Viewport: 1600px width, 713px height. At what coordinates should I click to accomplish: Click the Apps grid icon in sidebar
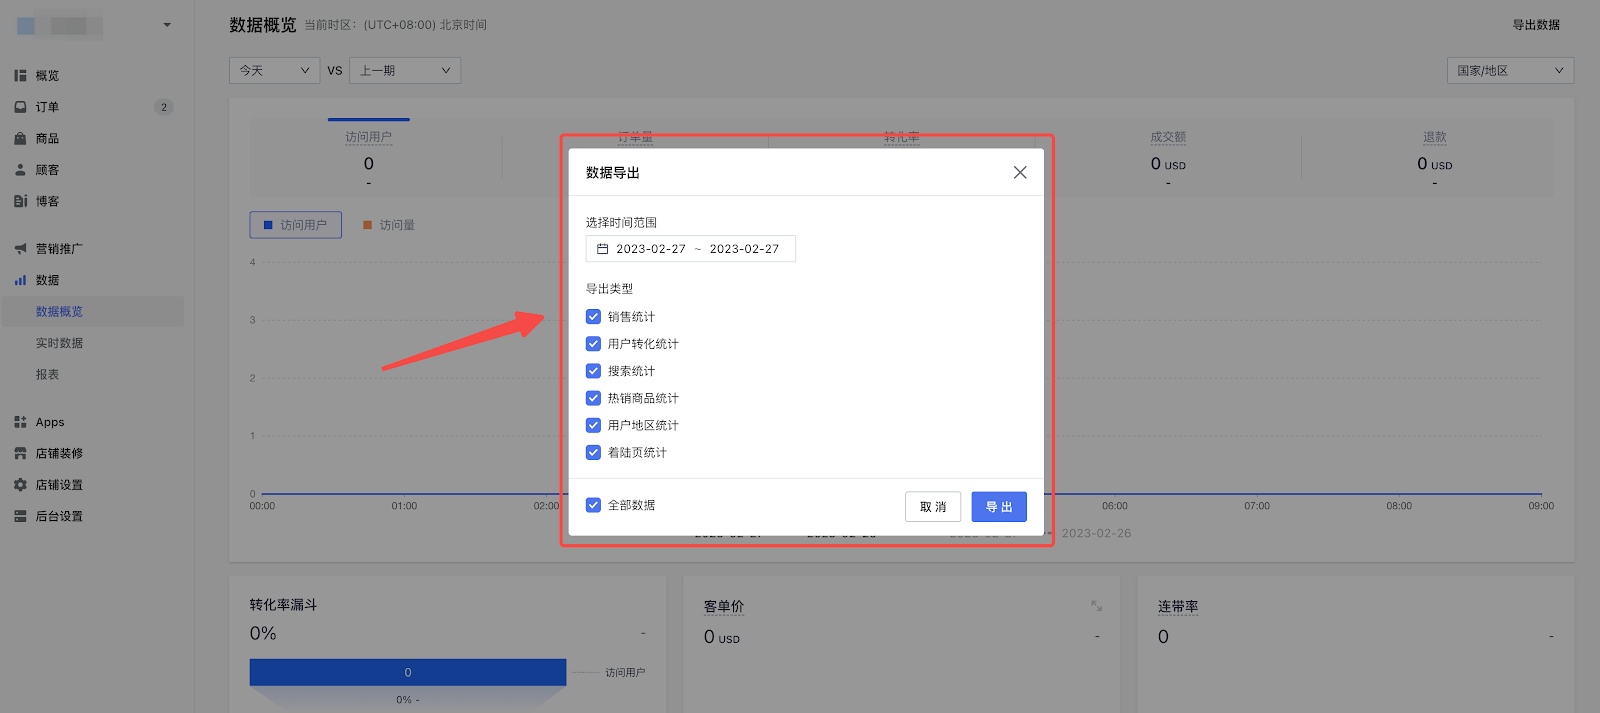[x=20, y=422]
